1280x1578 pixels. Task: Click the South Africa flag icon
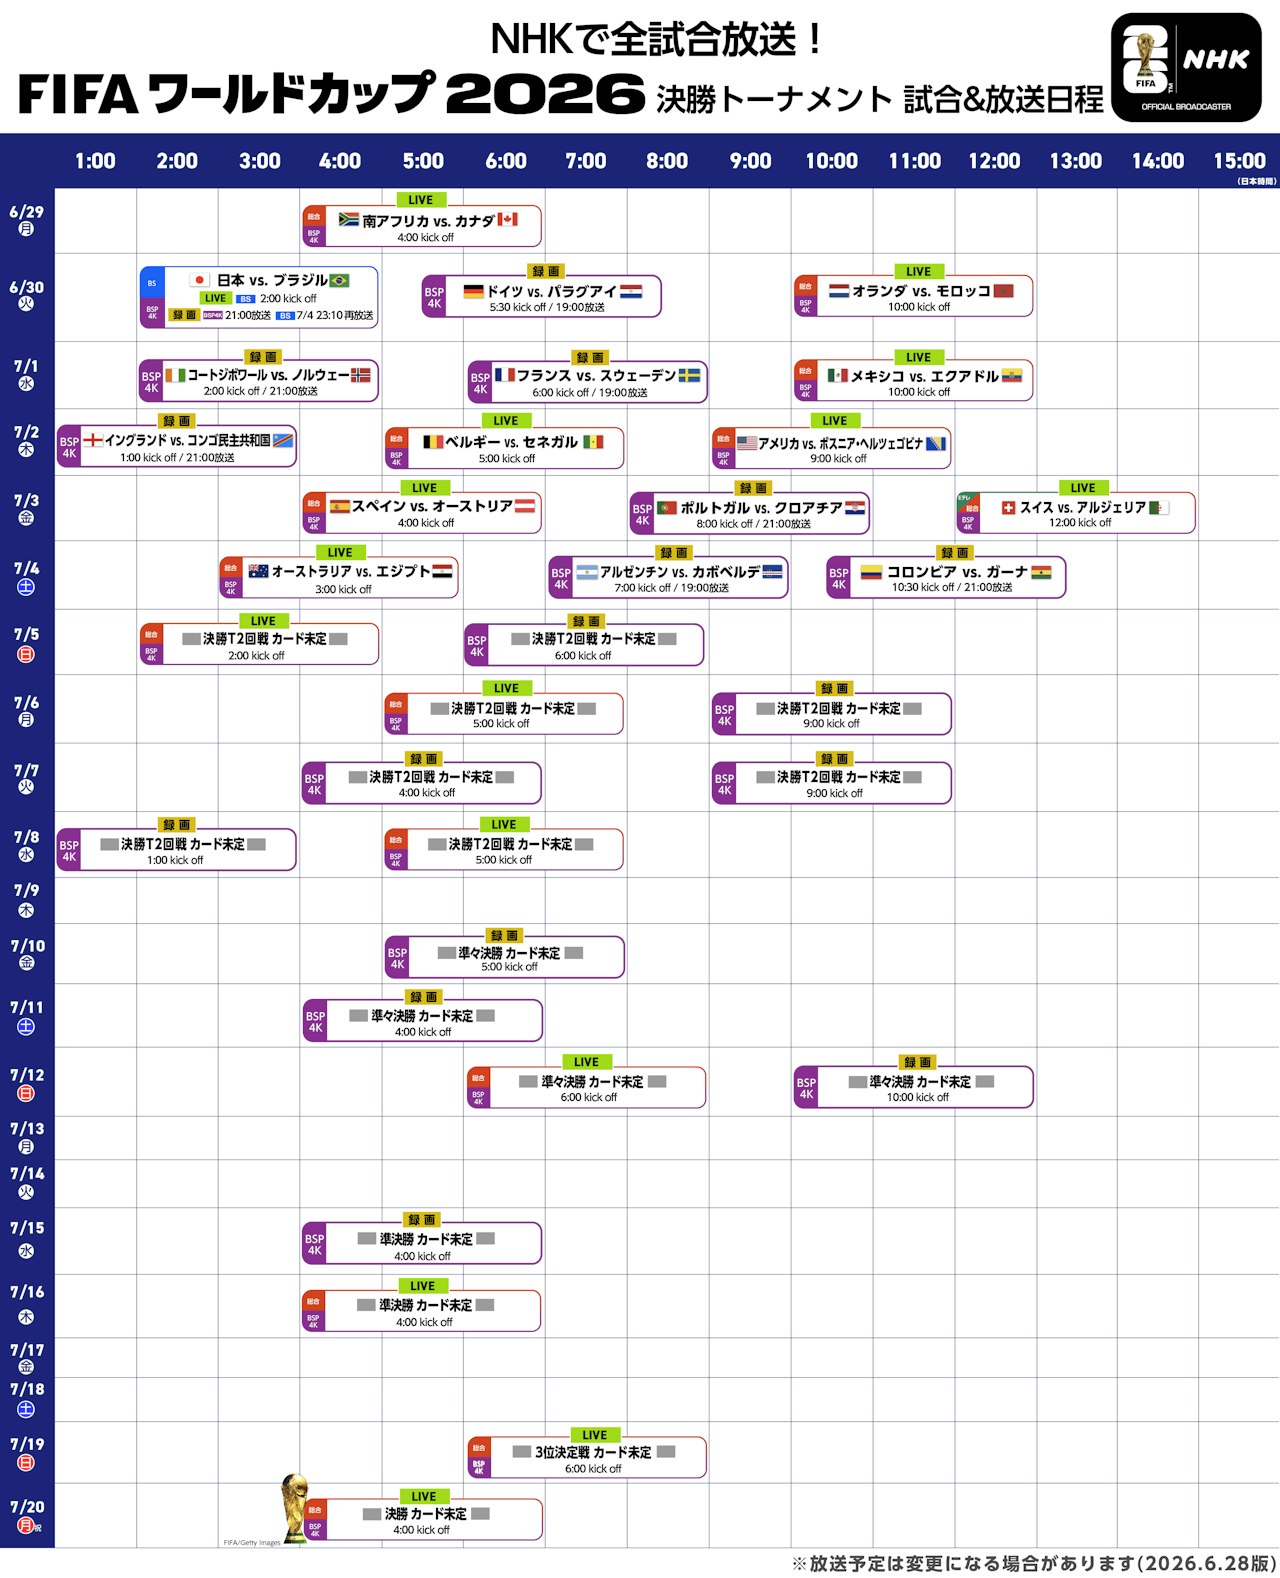coord(349,219)
